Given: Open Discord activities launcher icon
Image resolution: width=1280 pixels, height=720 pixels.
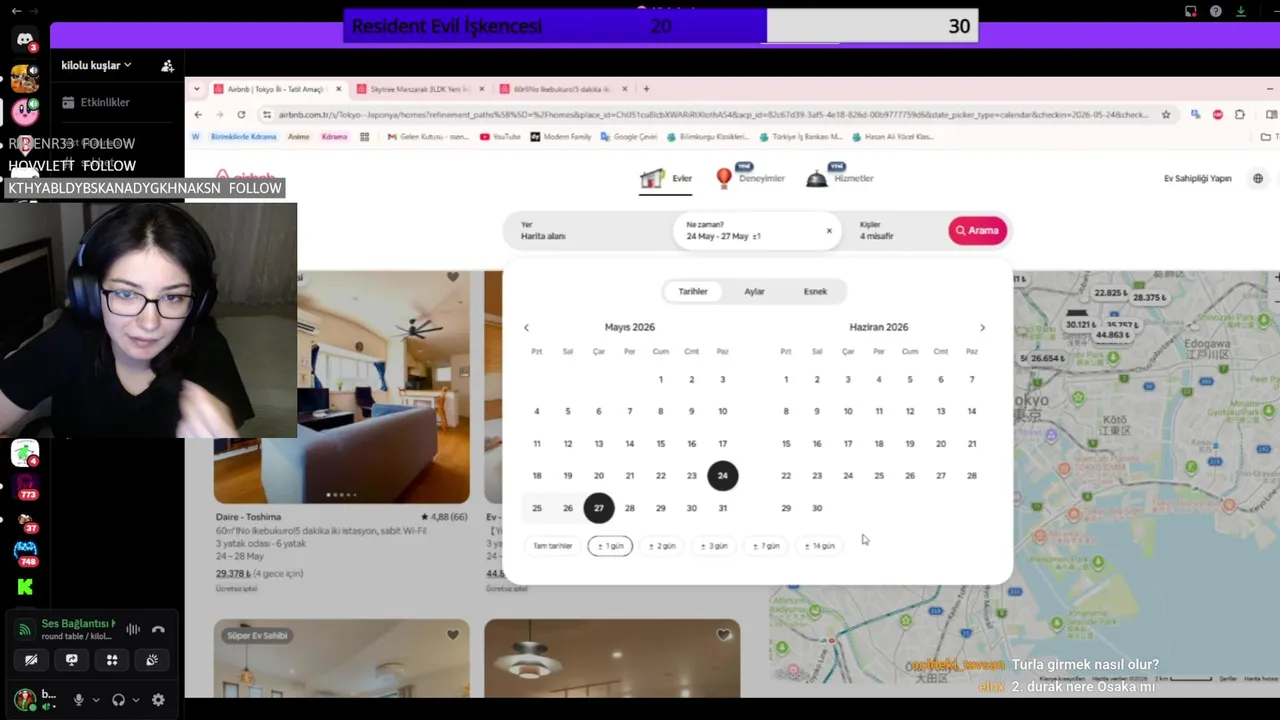Looking at the screenshot, I should click(x=112, y=660).
